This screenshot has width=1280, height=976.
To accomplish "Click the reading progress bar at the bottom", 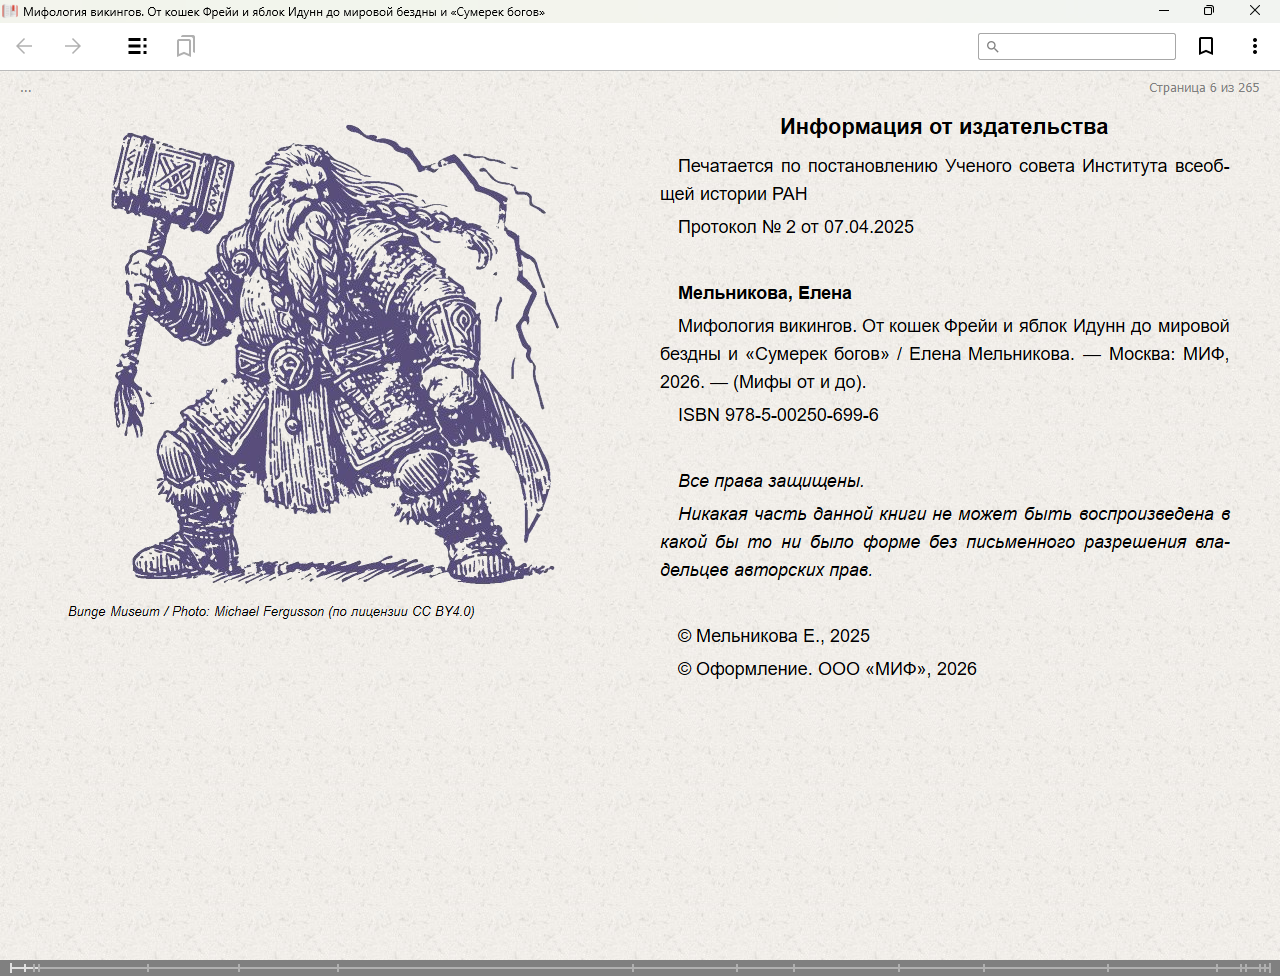I will [640, 967].
